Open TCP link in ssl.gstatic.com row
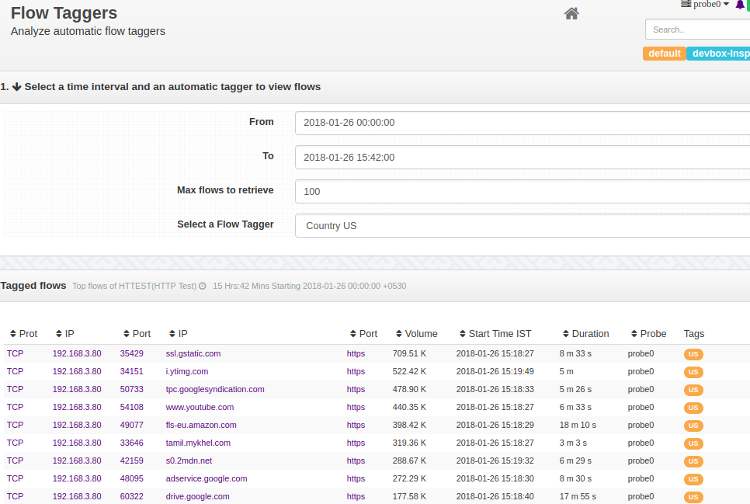The width and height of the screenshot is (750, 504). tap(15, 354)
